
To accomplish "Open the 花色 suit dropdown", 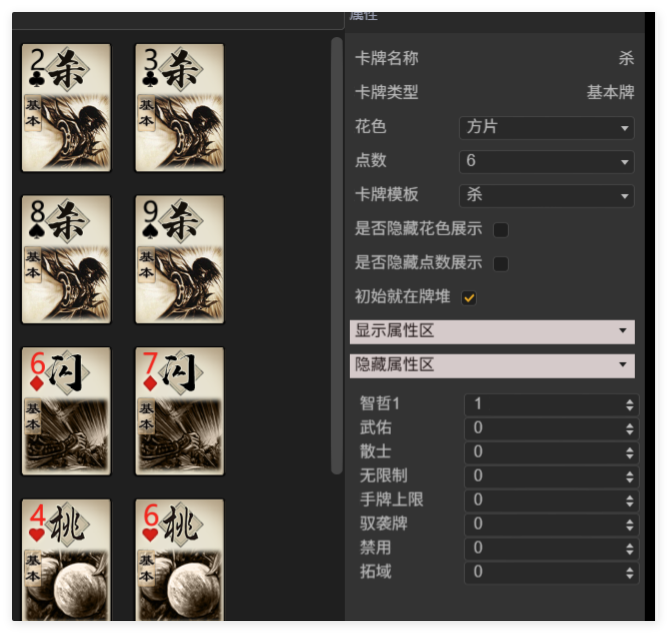I will (x=547, y=128).
